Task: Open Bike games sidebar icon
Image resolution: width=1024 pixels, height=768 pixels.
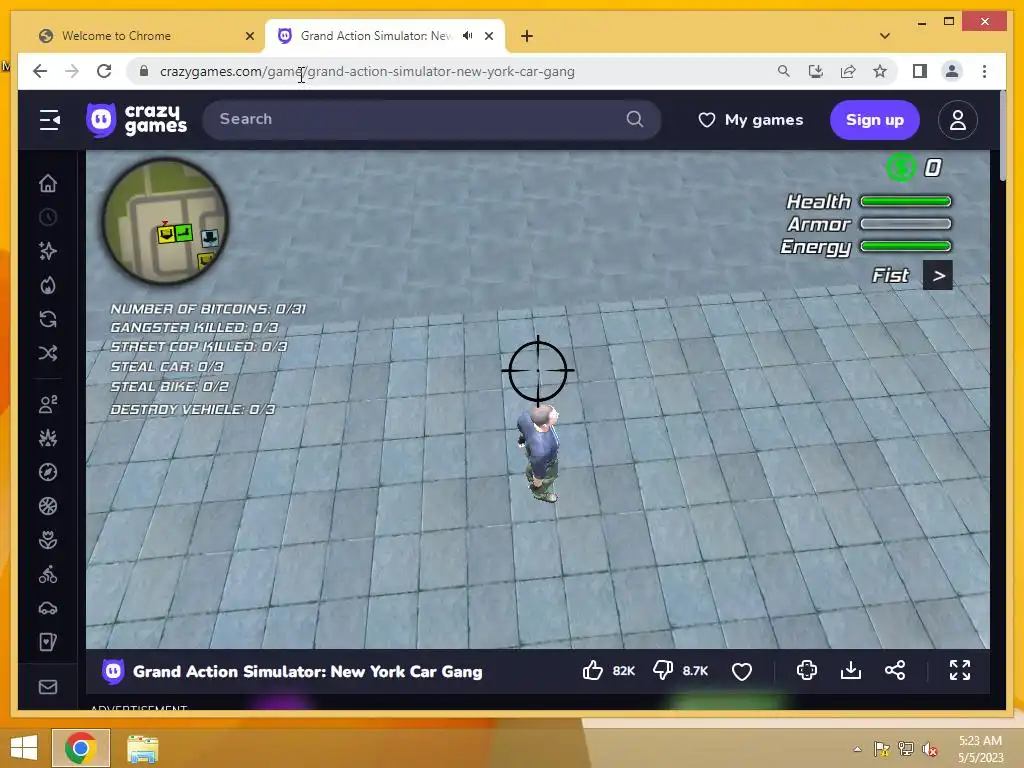Action: coord(48,574)
